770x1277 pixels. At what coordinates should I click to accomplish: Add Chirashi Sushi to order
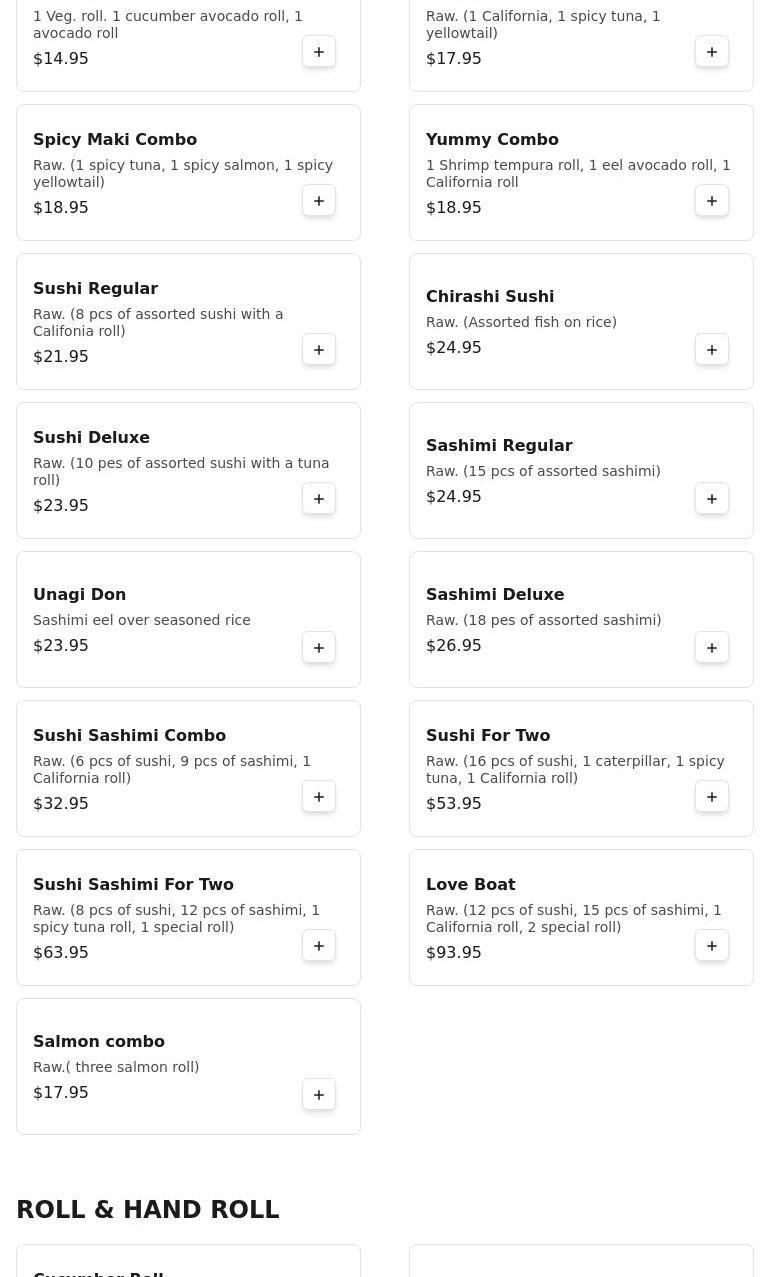click(712, 350)
